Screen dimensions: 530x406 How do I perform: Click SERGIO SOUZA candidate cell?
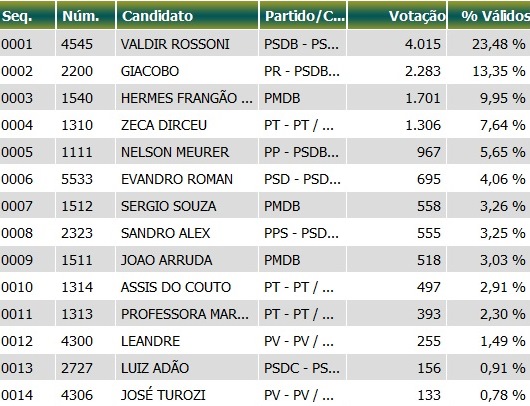pos(187,206)
